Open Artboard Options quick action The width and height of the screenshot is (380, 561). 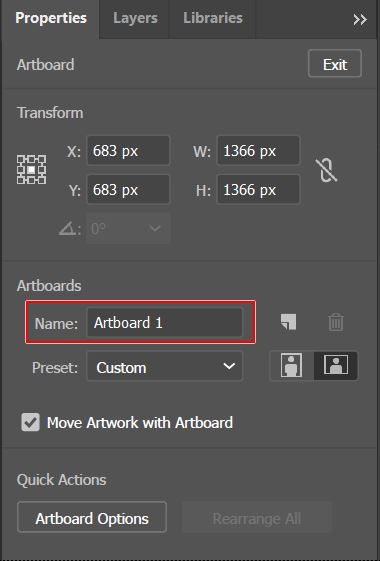click(92, 517)
